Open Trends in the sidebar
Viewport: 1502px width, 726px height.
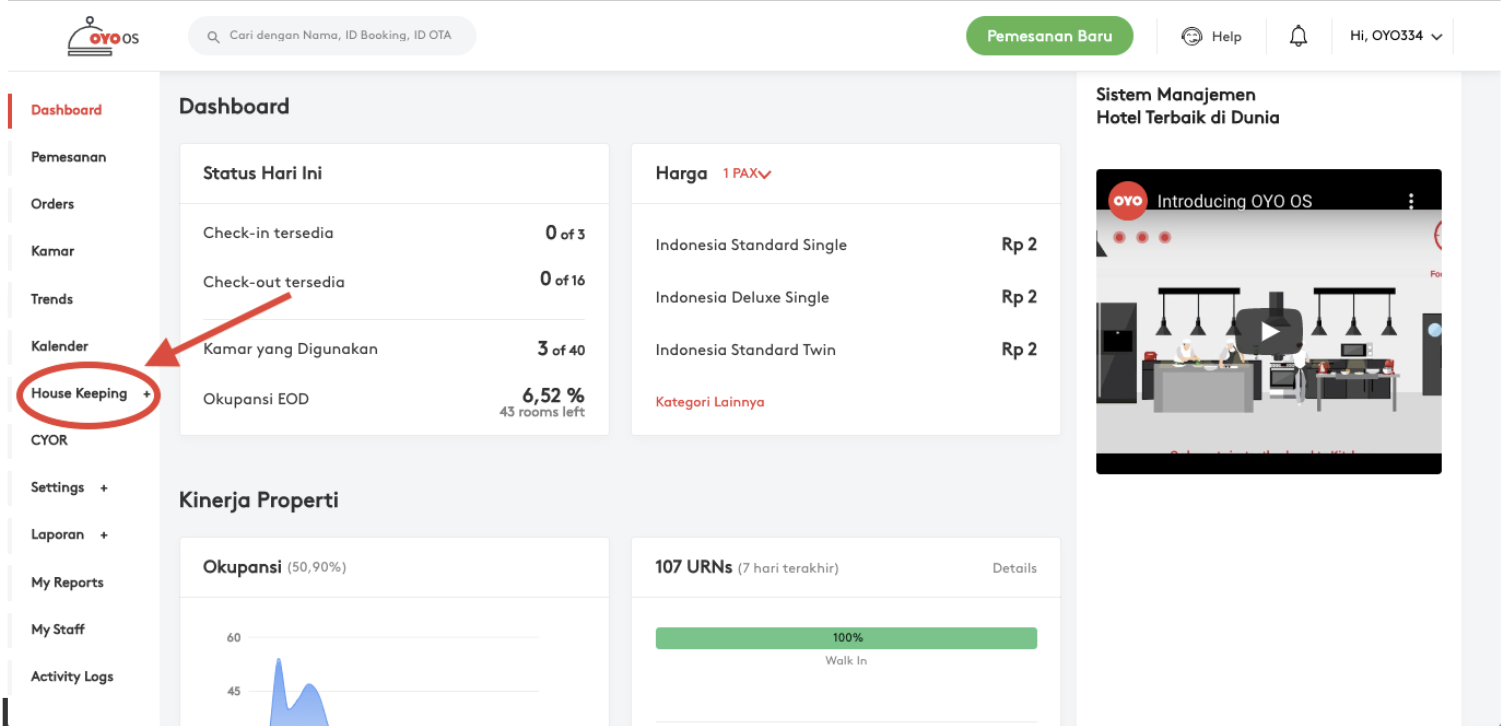point(51,299)
